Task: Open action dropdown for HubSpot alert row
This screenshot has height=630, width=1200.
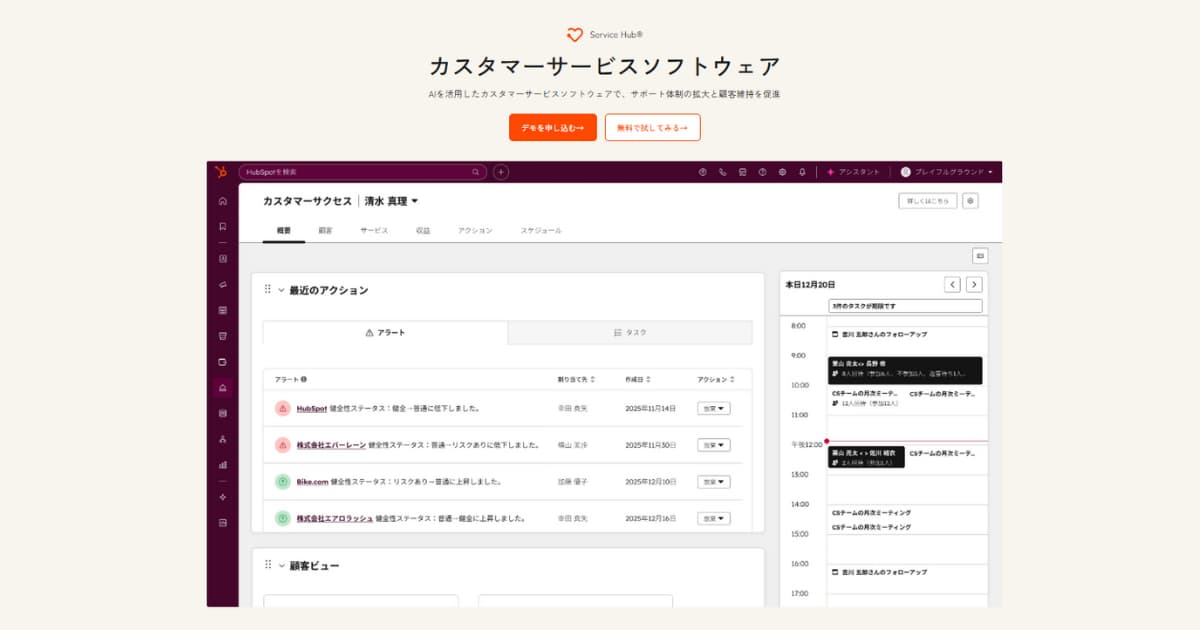Action: (713, 408)
